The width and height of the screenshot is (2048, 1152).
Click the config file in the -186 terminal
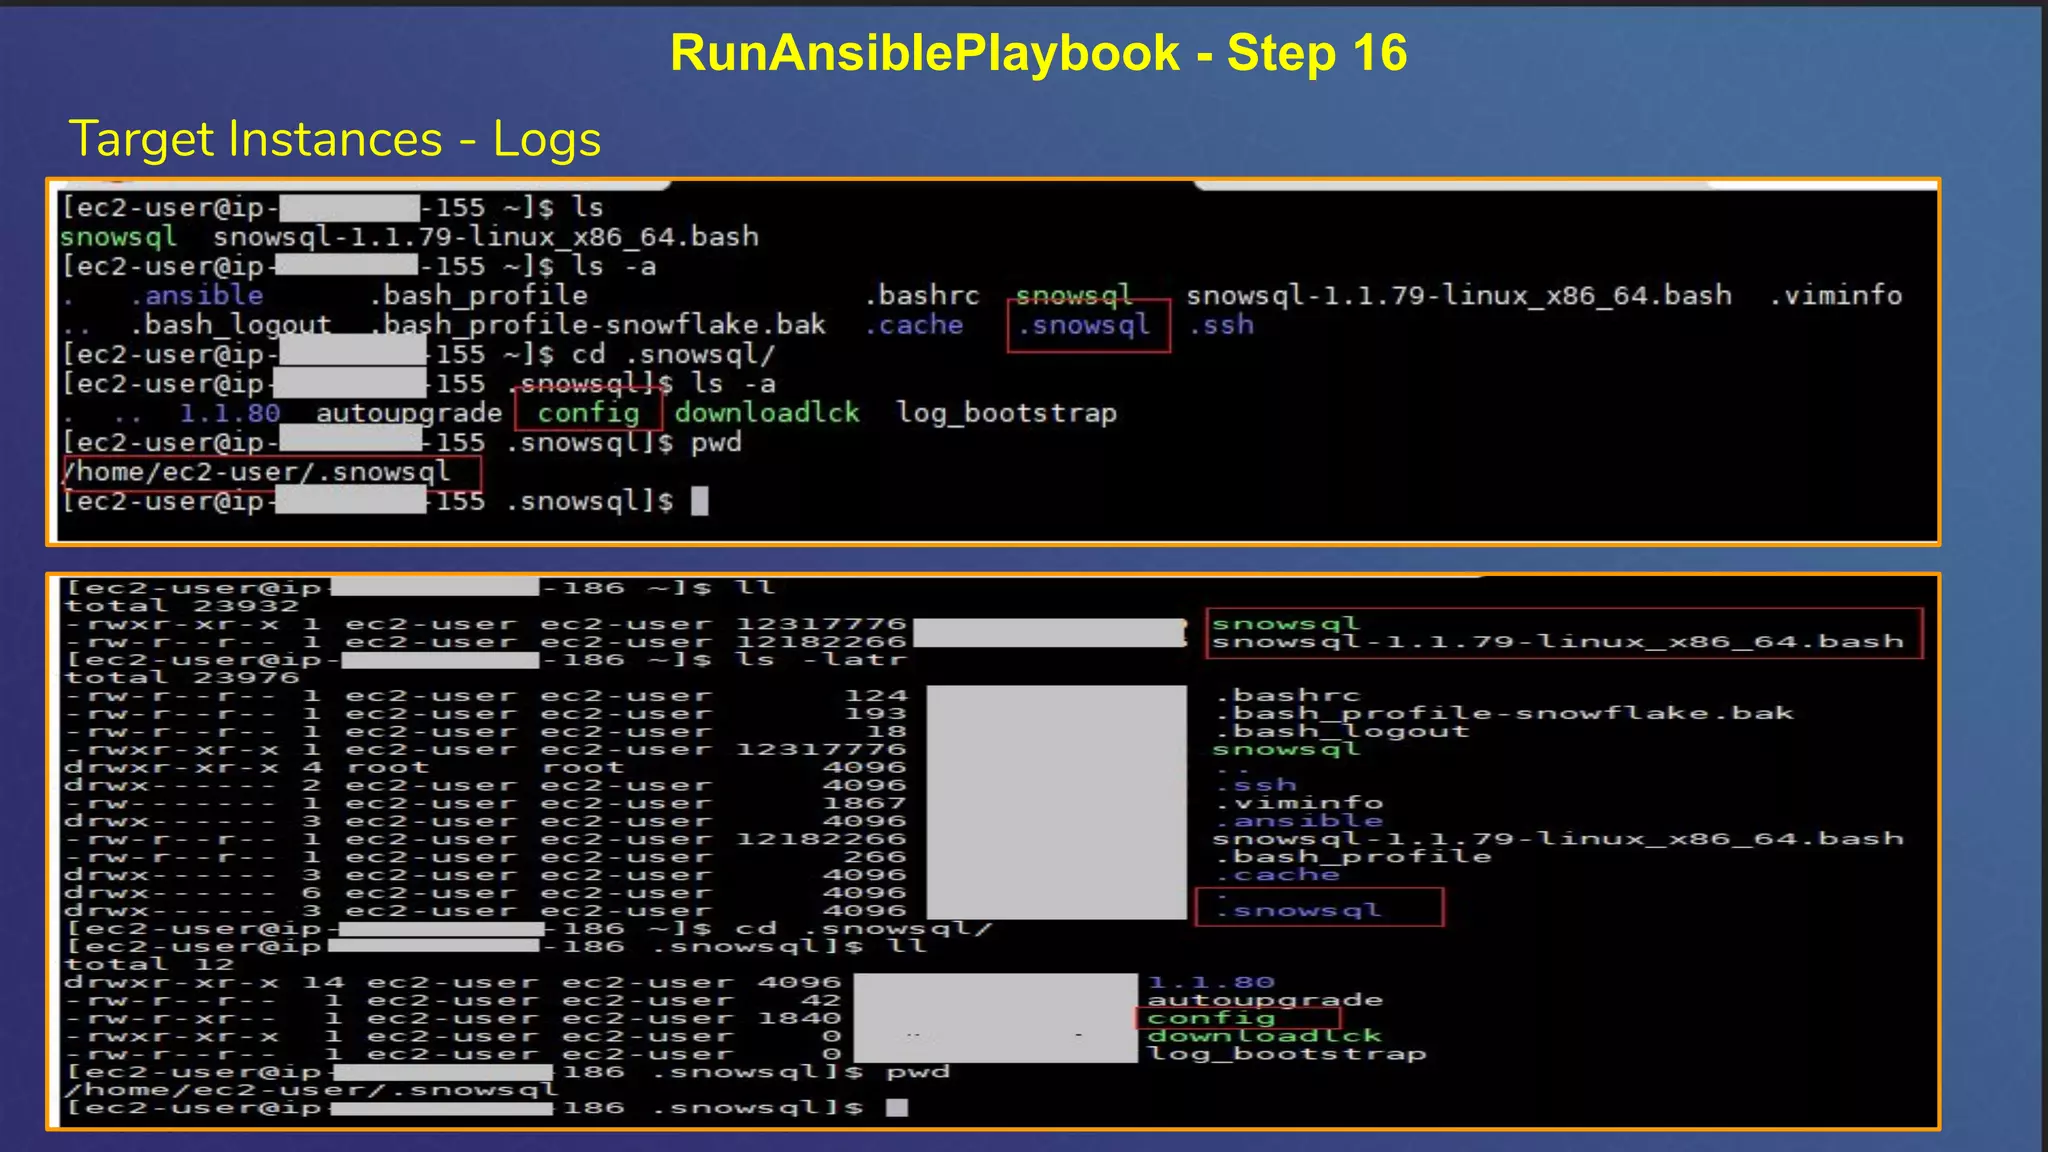1212,1019
